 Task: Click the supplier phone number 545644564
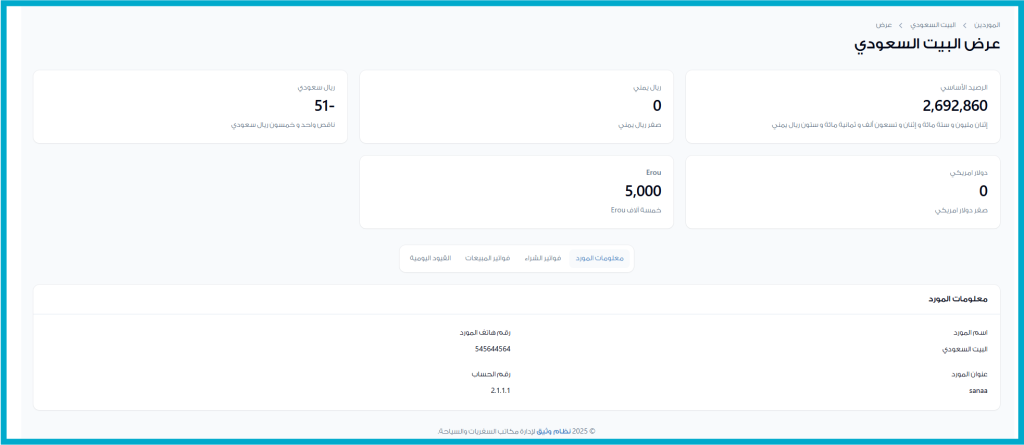tap(493, 349)
